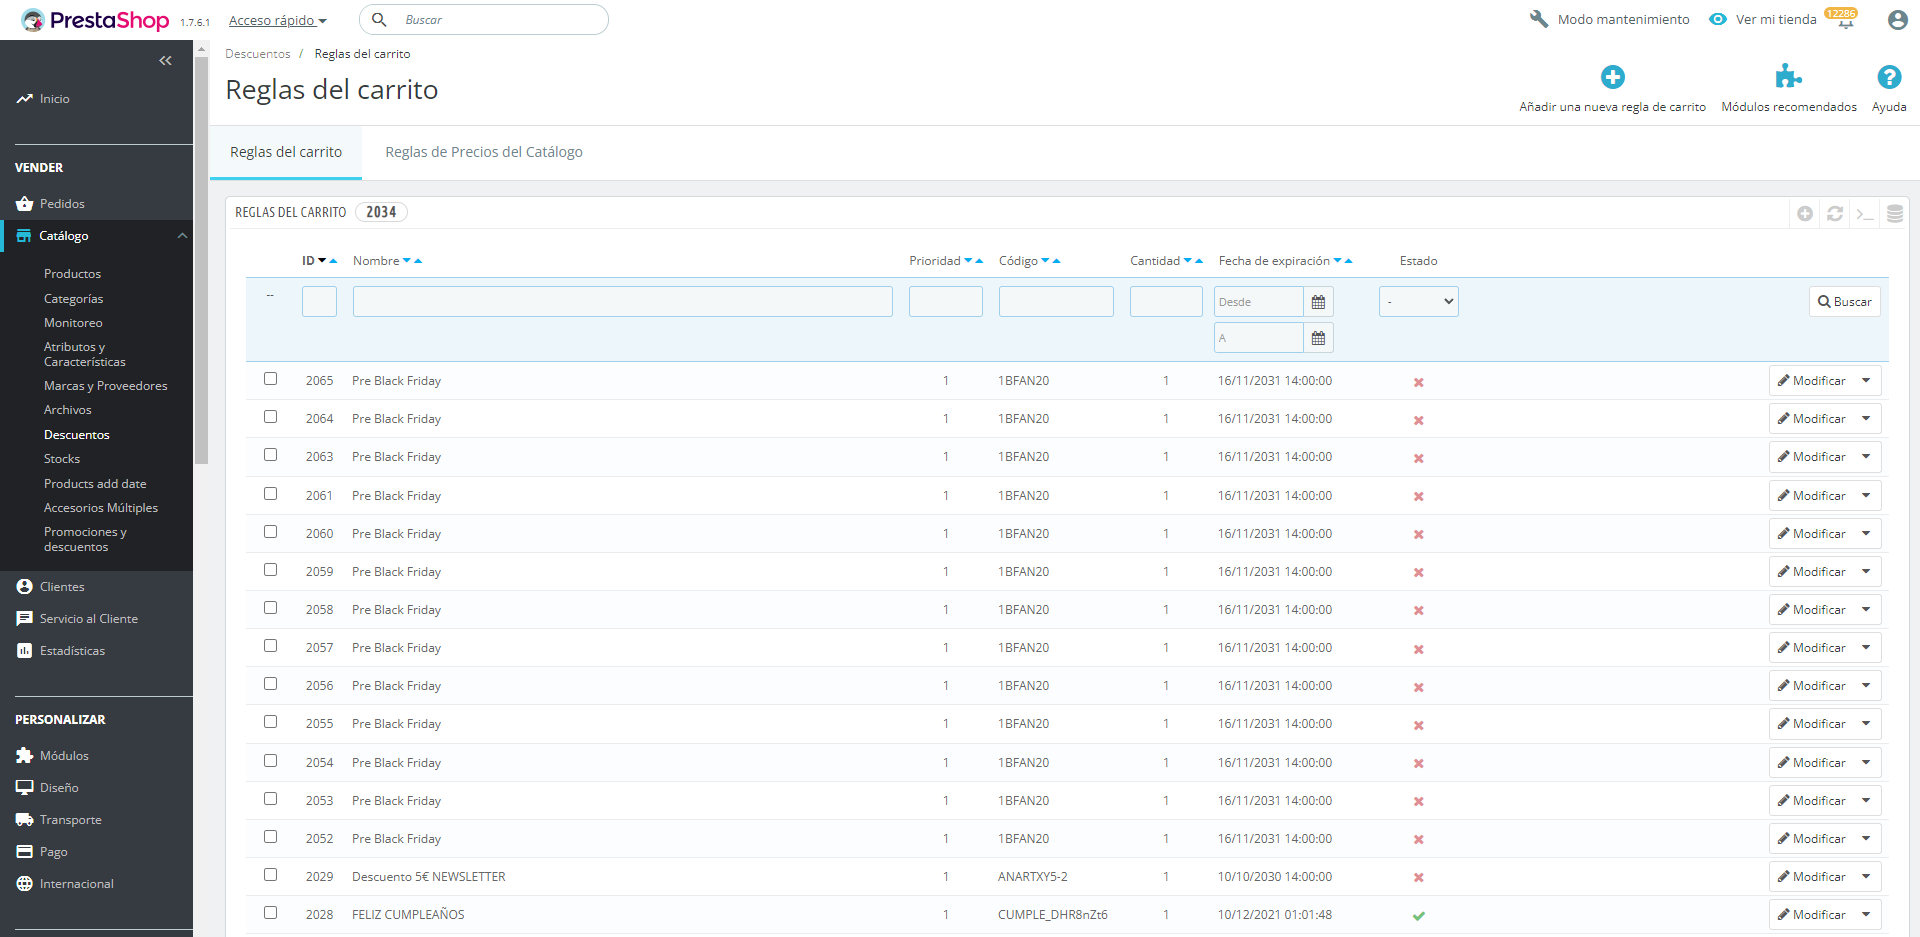The image size is (1920, 937).
Task: Click Ver mi tienda link
Action: click(1776, 20)
